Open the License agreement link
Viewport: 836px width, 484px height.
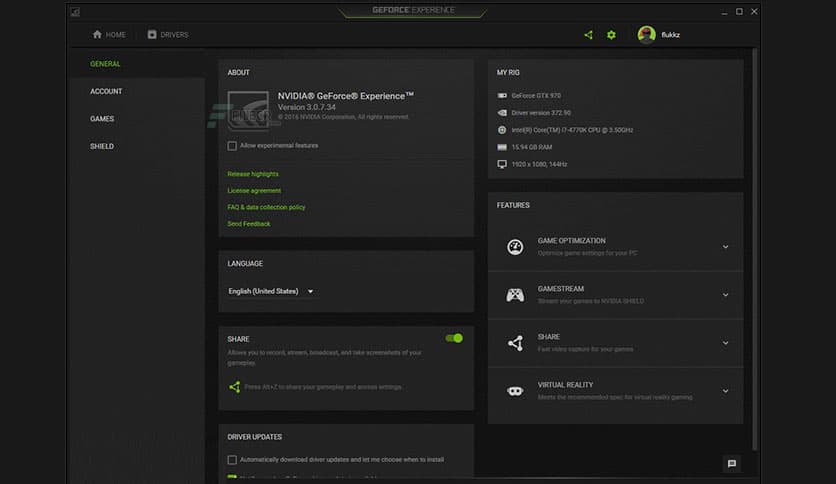[254, 190]
